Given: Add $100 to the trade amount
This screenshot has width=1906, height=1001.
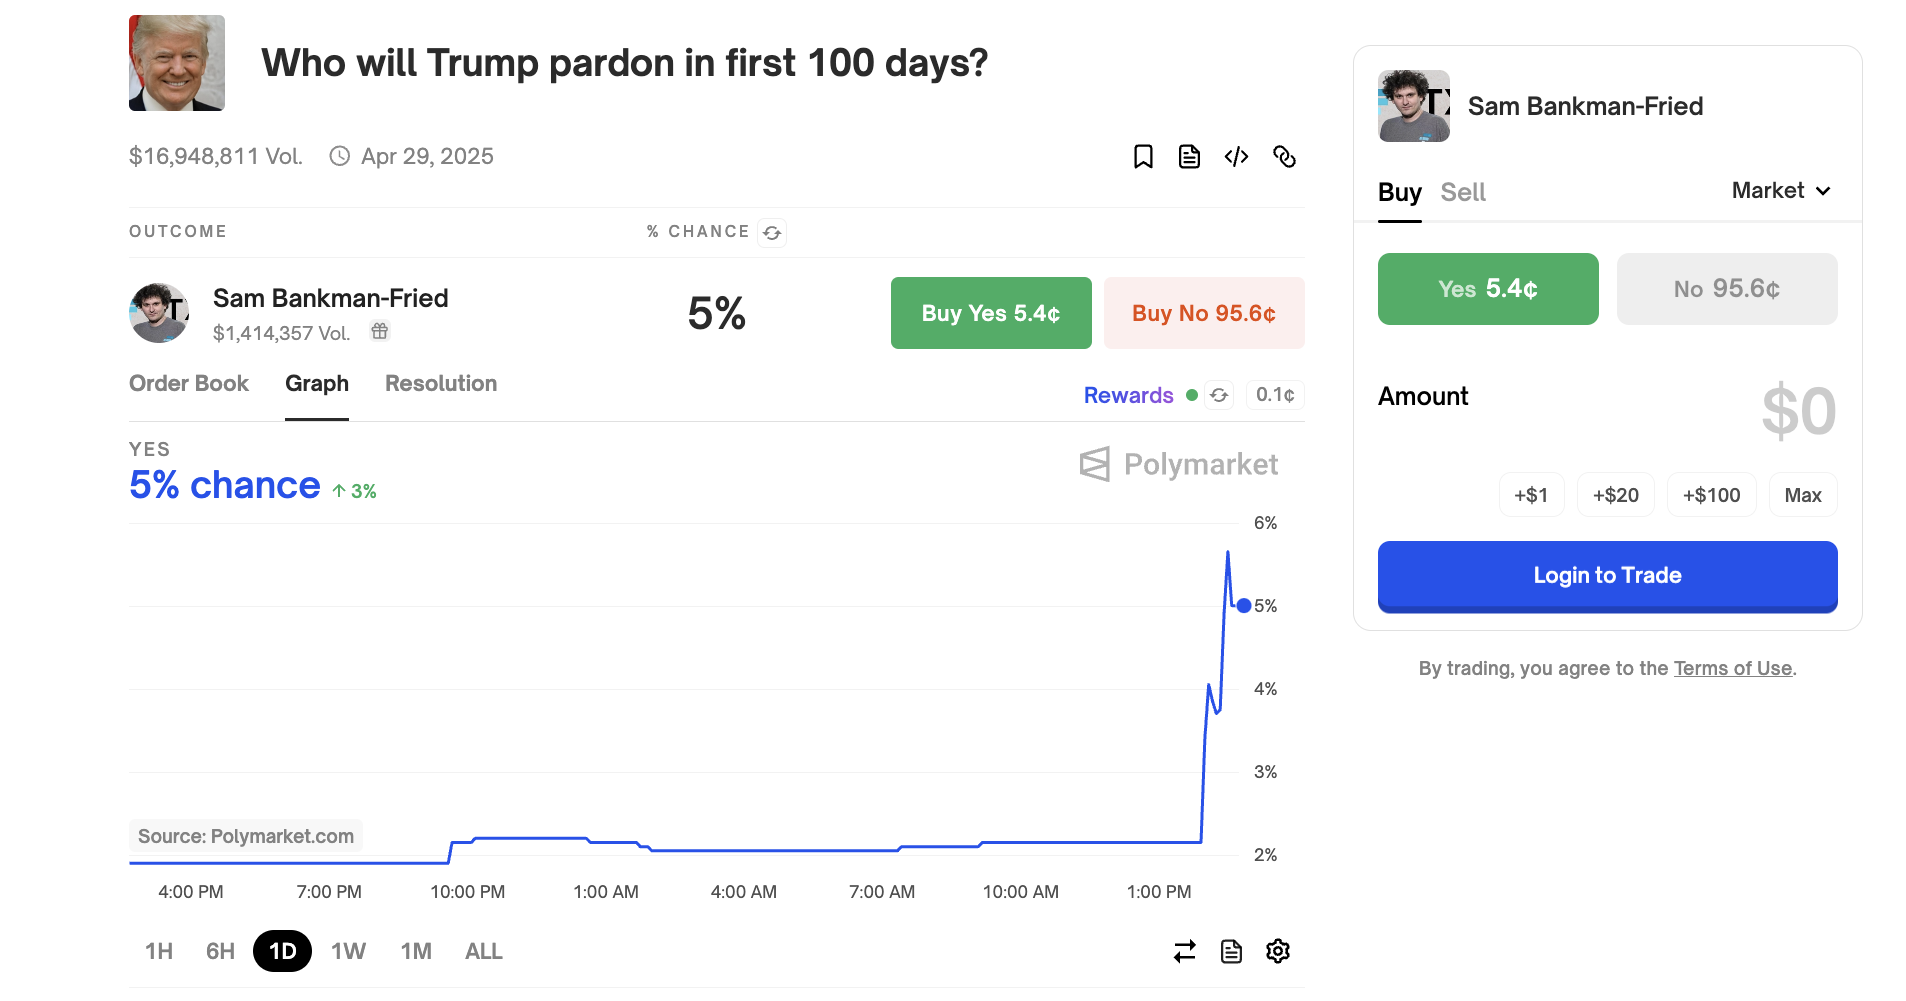Looking at the screenshot, I should click(1710, 494).
